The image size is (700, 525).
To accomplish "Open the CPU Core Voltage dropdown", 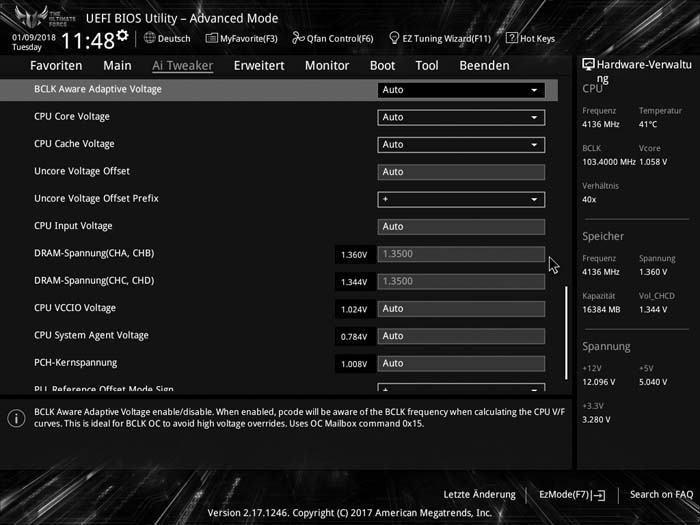I will point(461,117).
